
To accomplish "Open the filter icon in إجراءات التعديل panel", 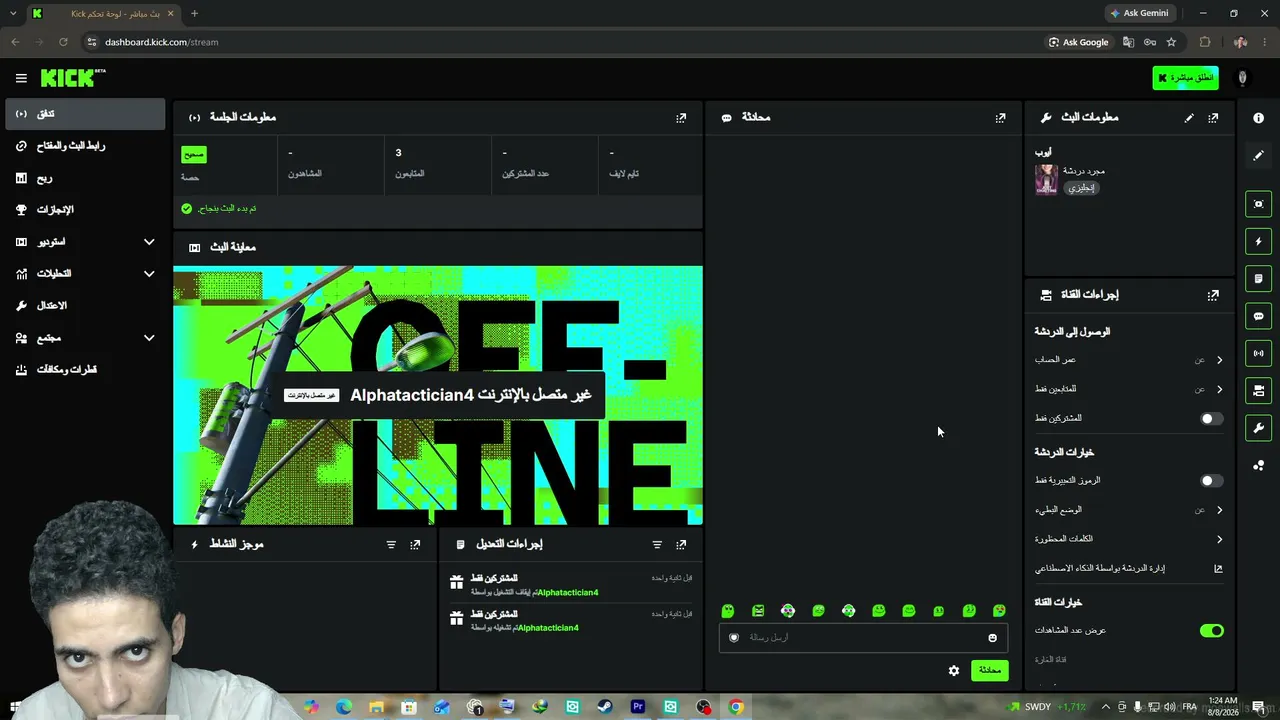I will [657, 545].
